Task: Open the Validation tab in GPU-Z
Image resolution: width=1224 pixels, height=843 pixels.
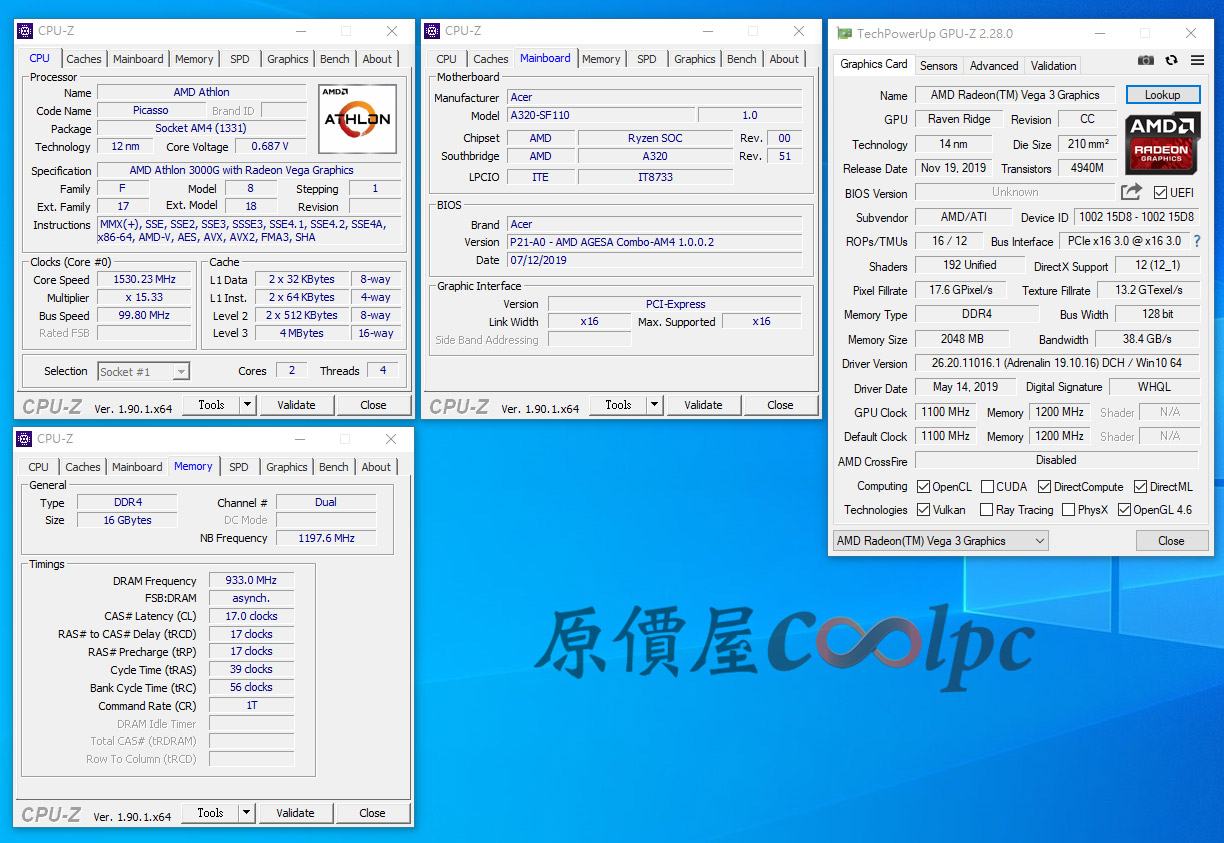Action: (1054, 66)
